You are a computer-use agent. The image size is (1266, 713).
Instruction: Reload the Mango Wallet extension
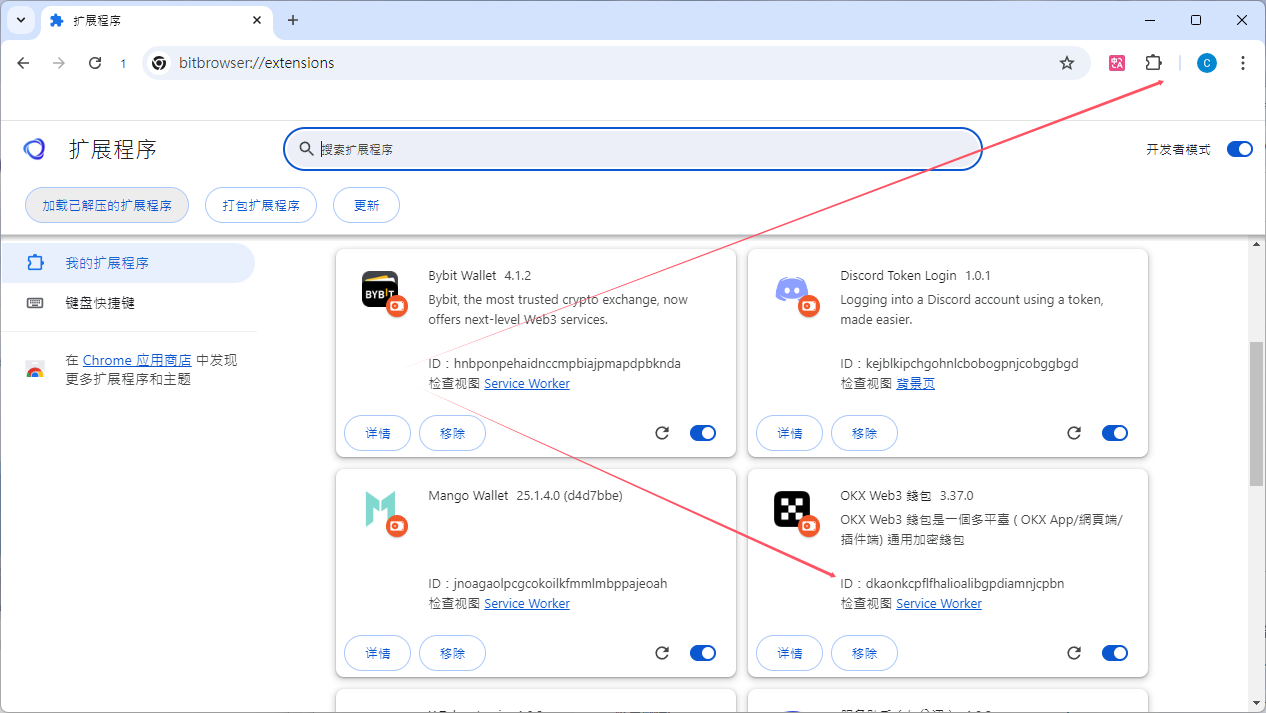click(662, 653)
